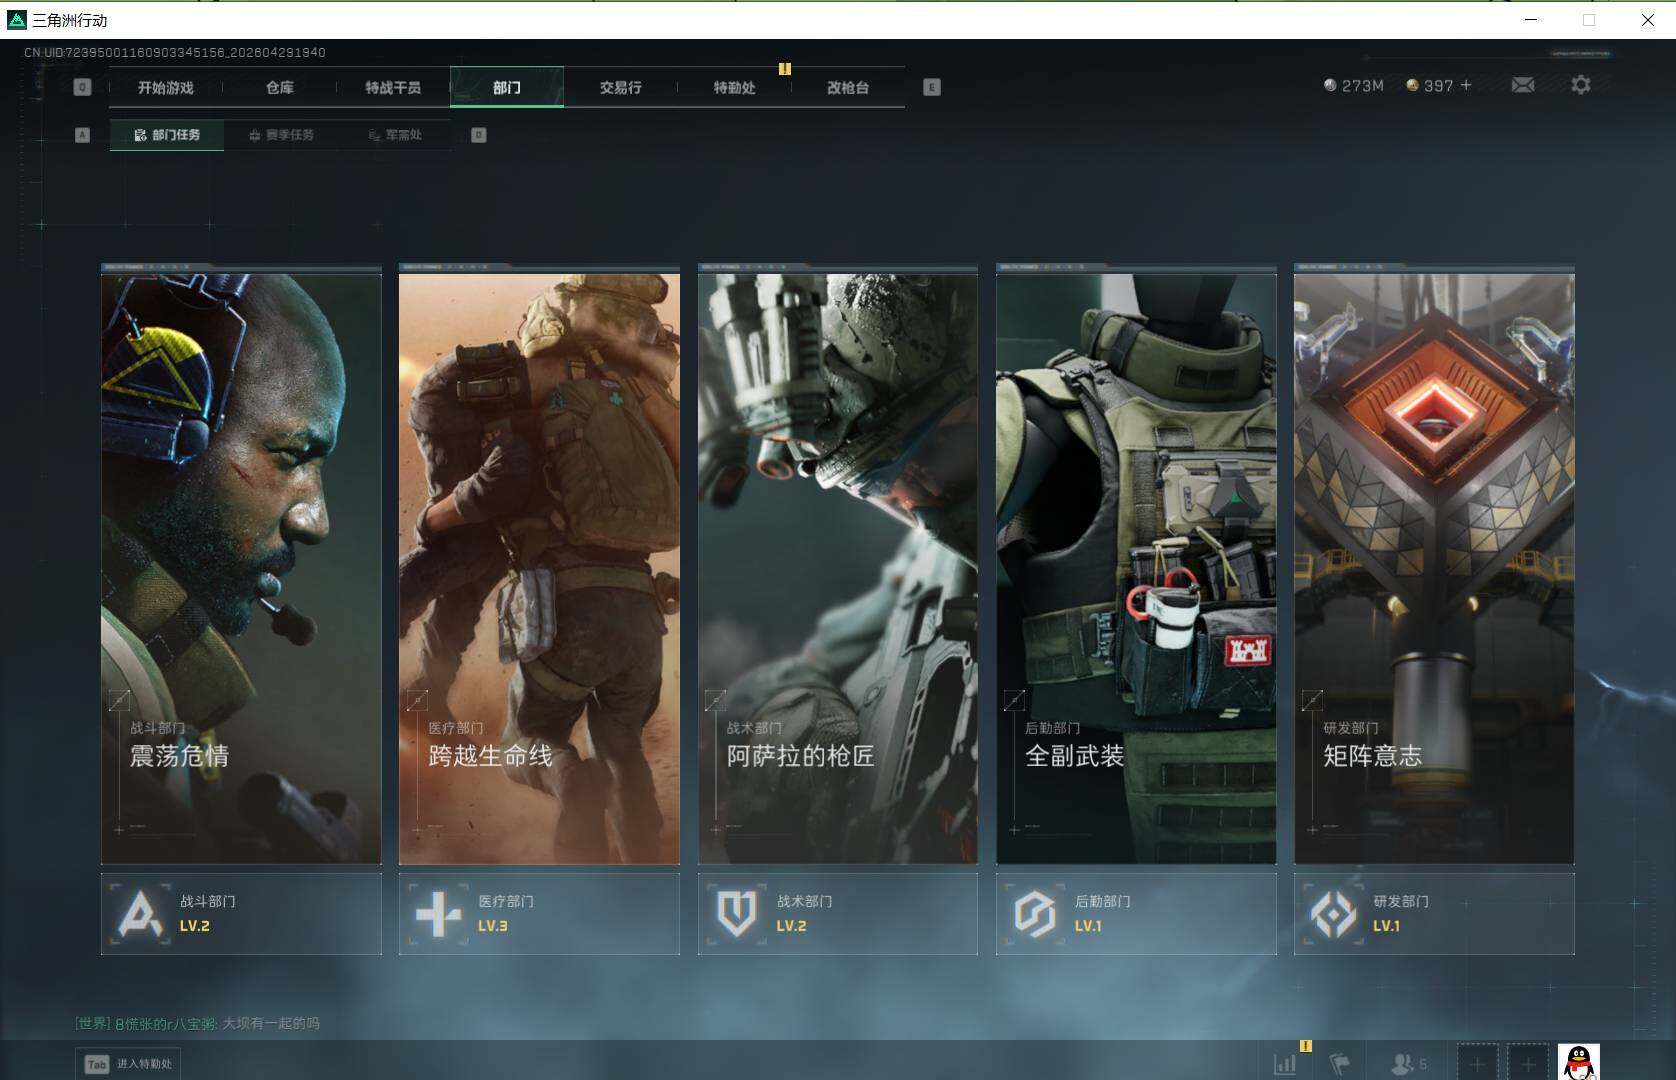Switch to the 军需处 sub-tab
This screenshot has height=1080, width=1676.
tap(395, 135)
